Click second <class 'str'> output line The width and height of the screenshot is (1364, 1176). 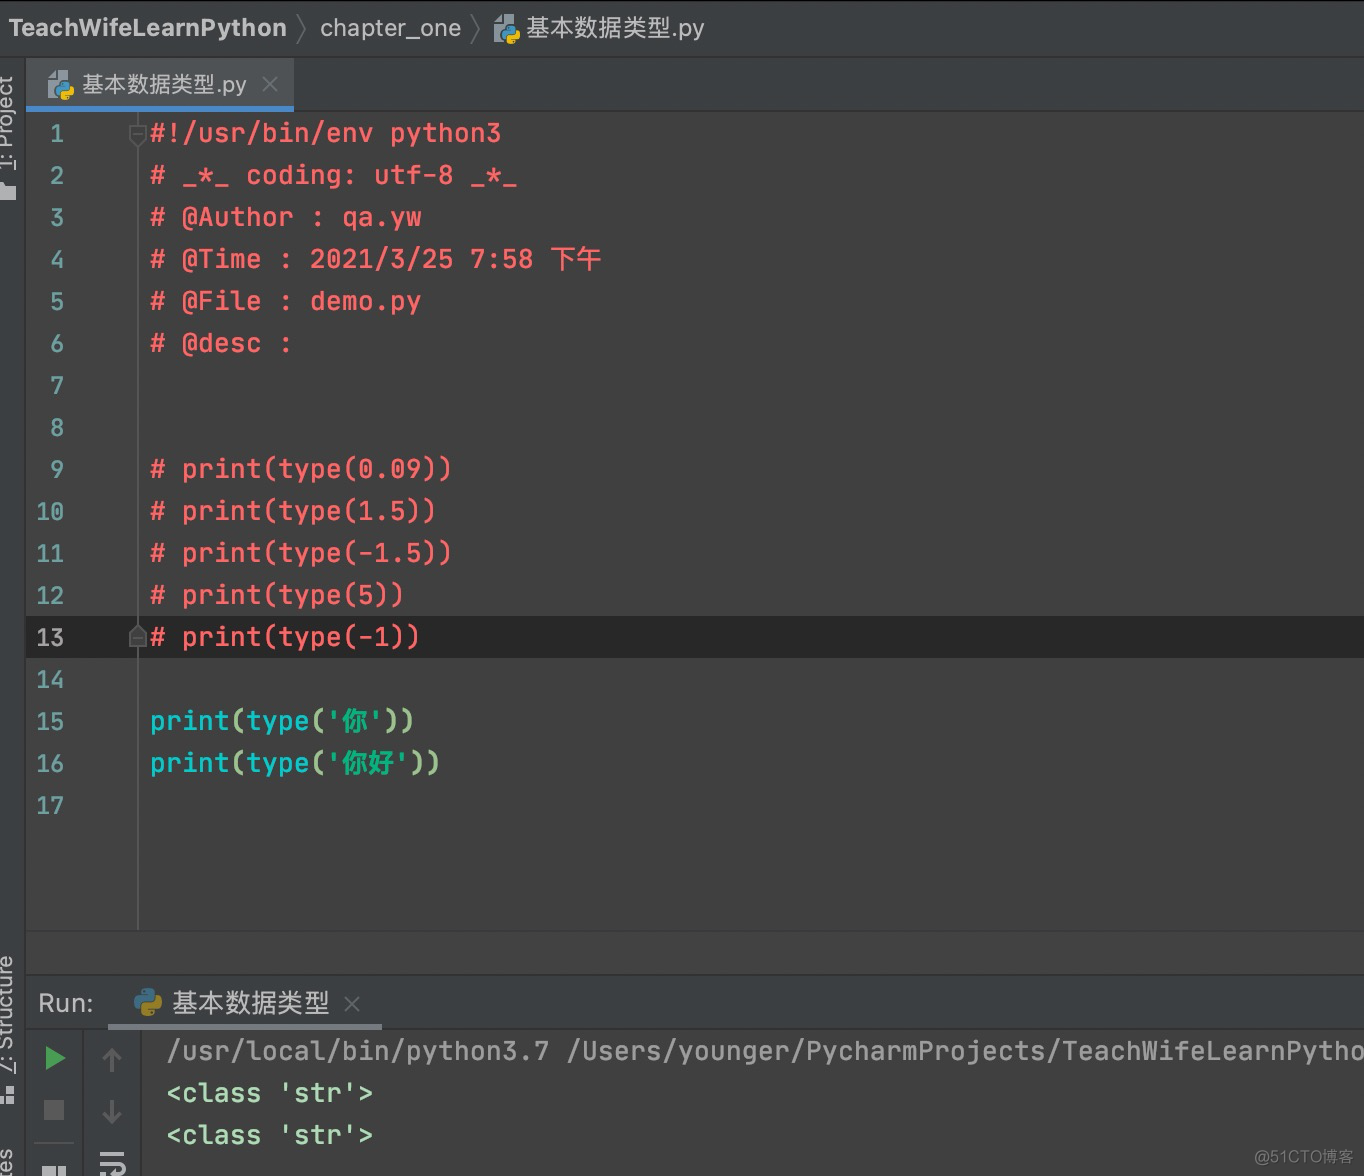tap(270, 1135)
